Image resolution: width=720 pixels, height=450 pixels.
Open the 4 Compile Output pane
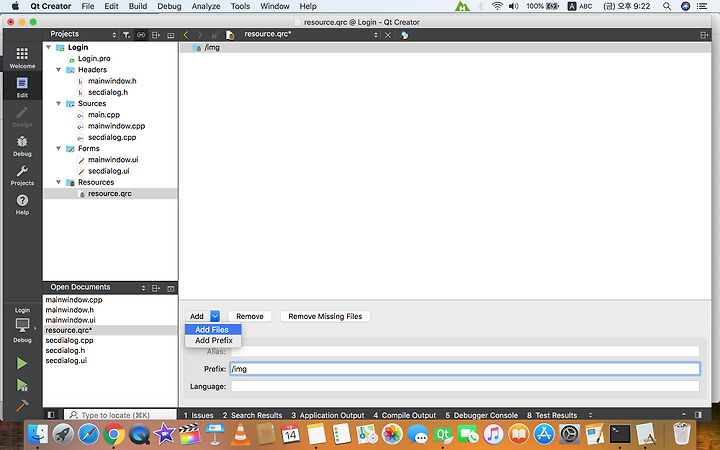click(405, 415)
